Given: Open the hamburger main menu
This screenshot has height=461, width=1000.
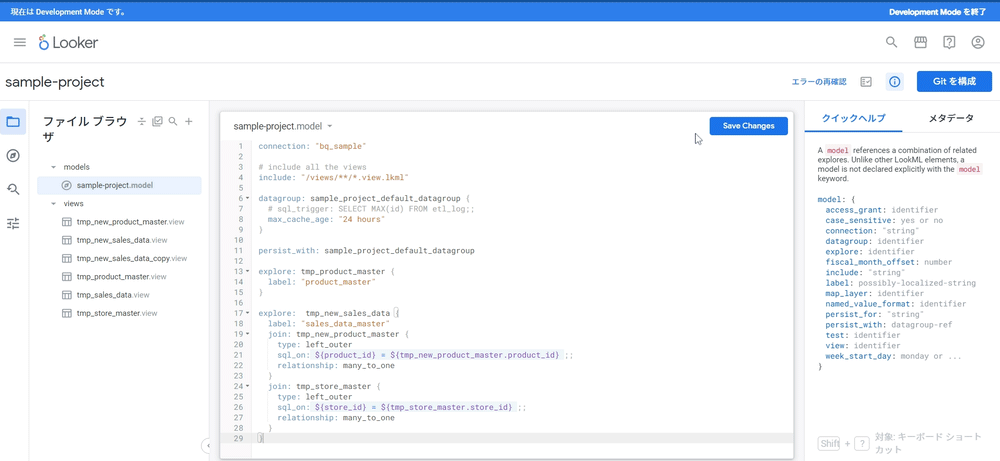Looking at the screenshot, I should (x=19, y=43).
